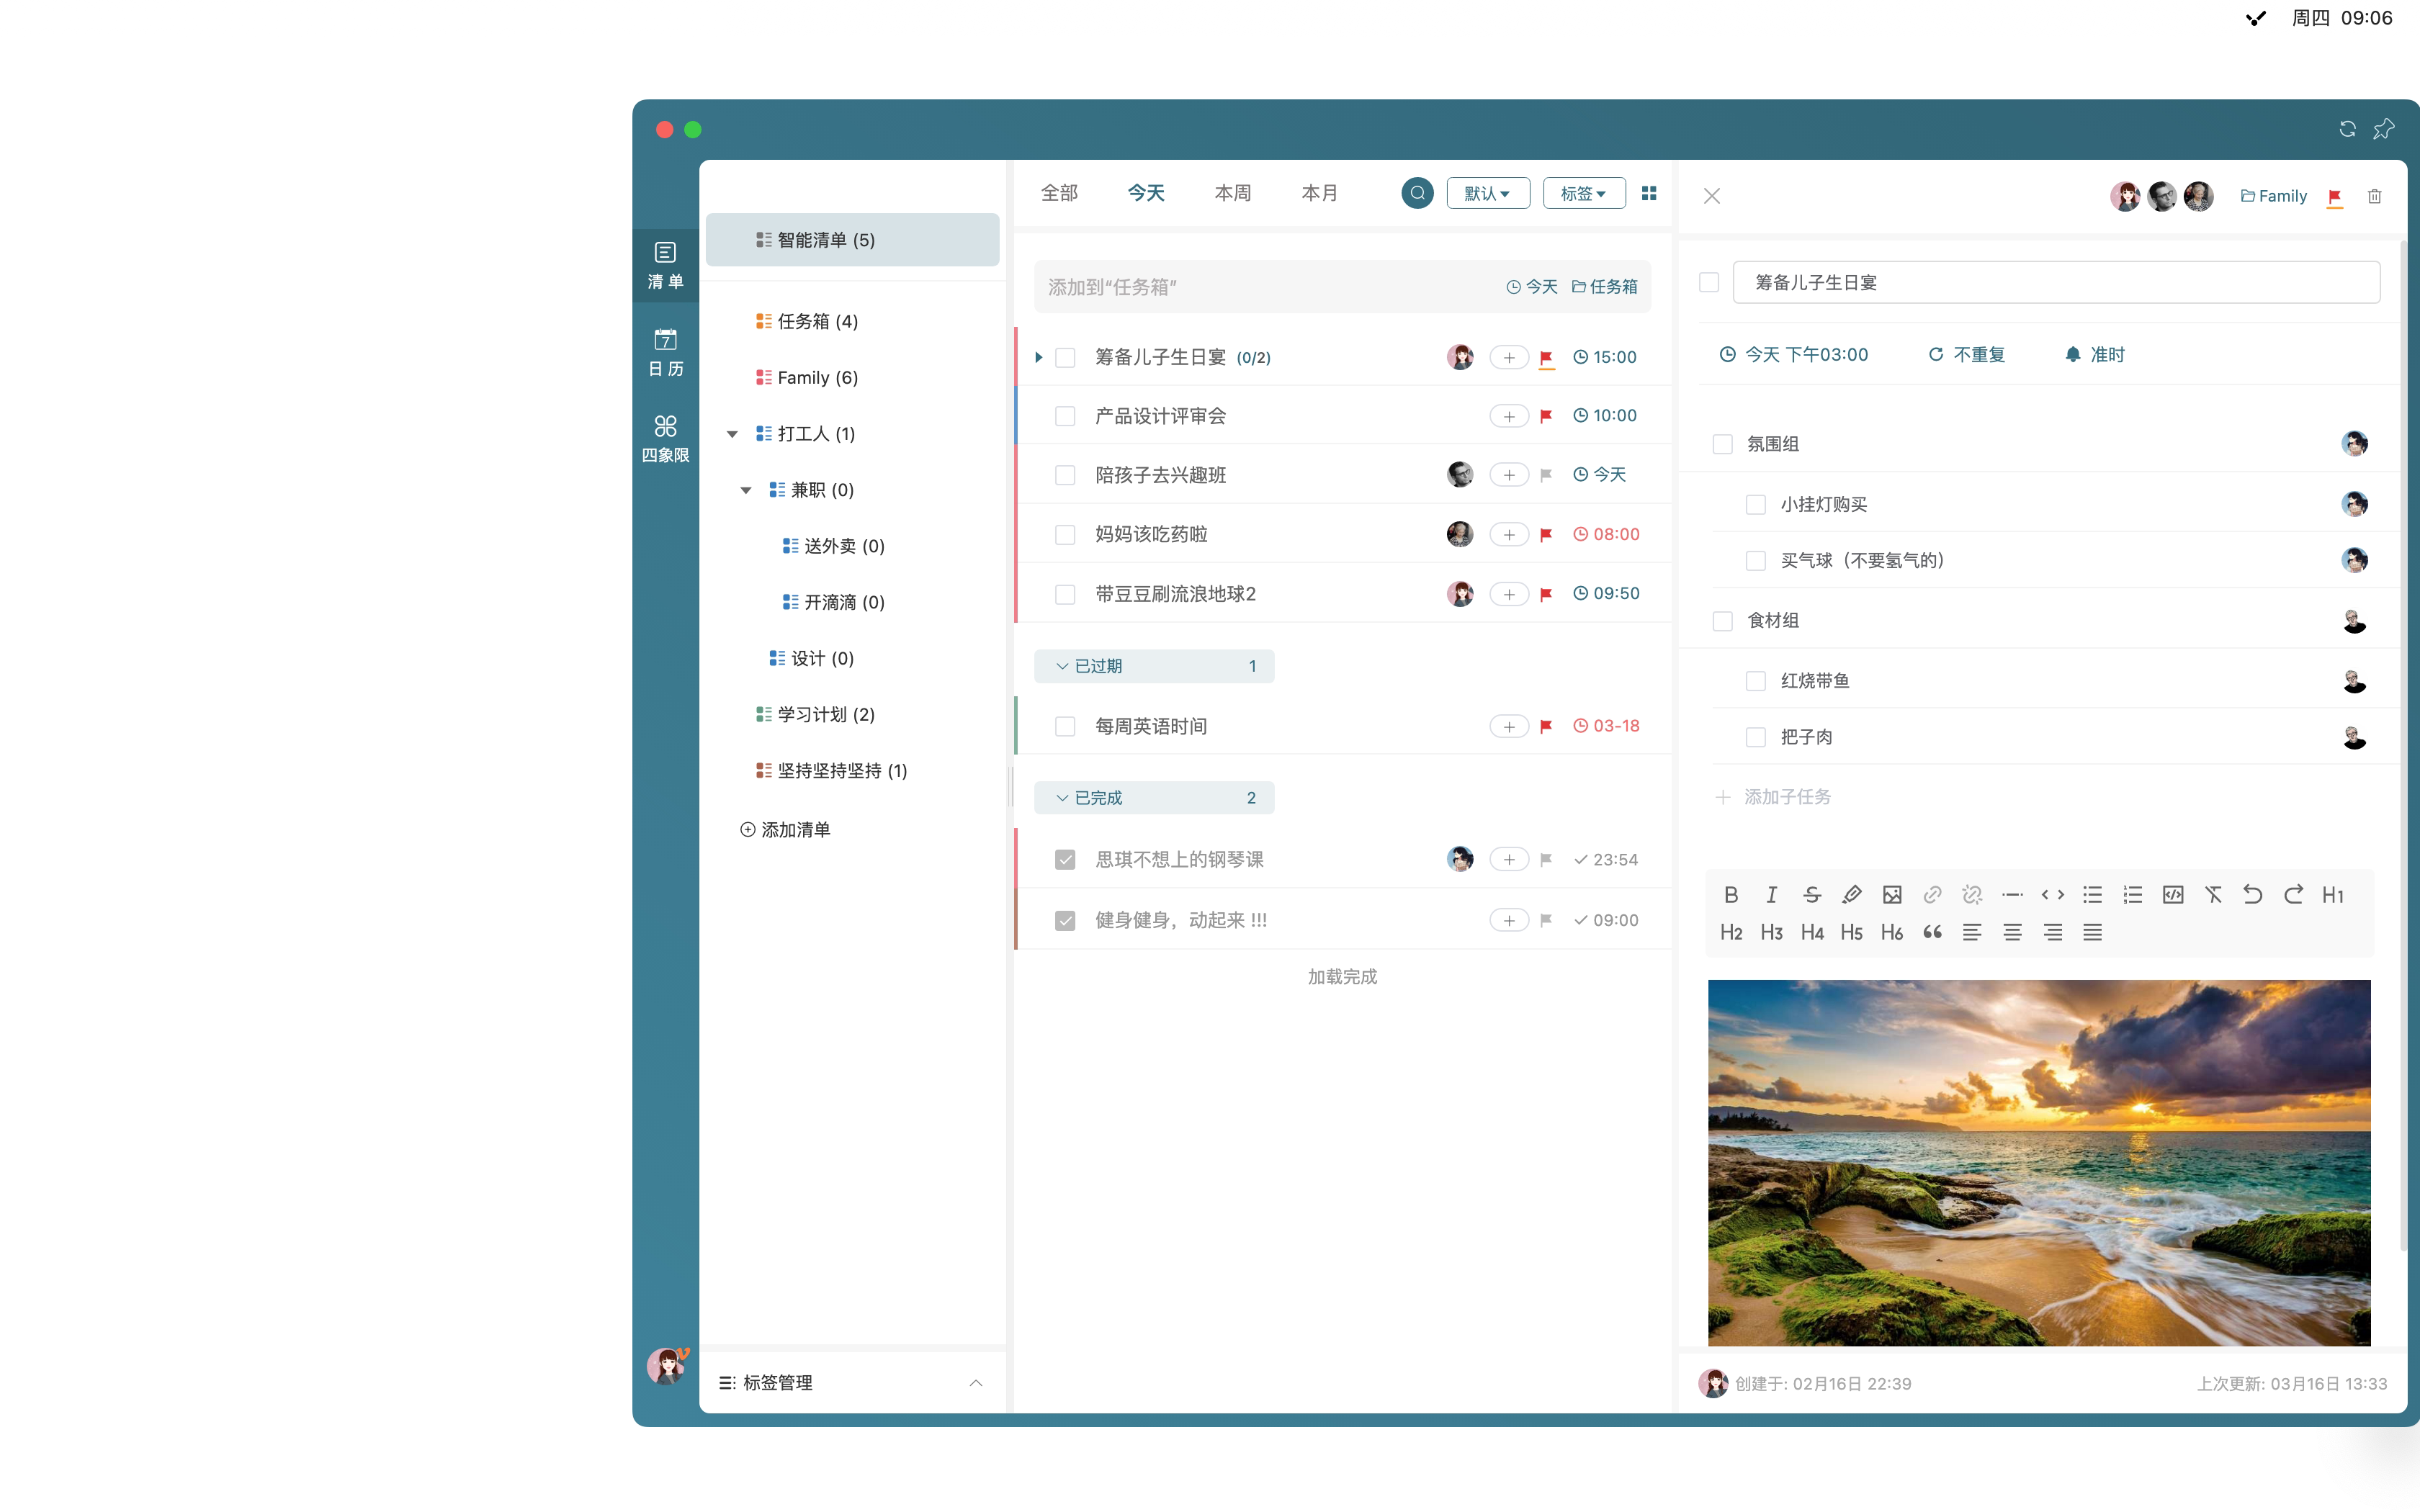The width and height of the screenshot is (2420, 1512).
Task: Apply H1 heading style
Action: click(x=2333, y=895)
